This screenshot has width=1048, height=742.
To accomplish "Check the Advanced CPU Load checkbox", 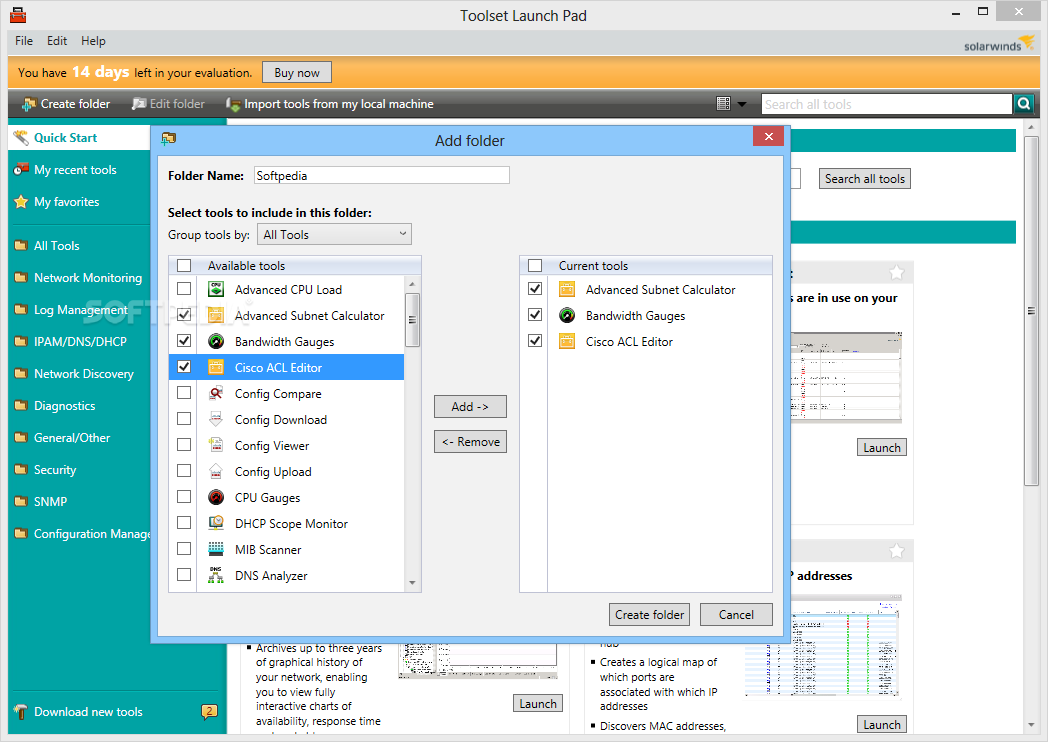I will (x=184, y=289).
